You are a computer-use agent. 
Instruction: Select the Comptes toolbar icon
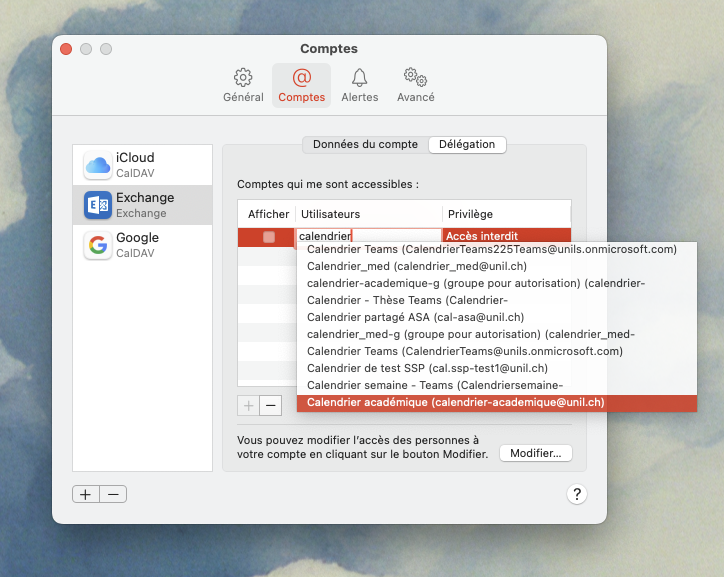click(301, 85)
